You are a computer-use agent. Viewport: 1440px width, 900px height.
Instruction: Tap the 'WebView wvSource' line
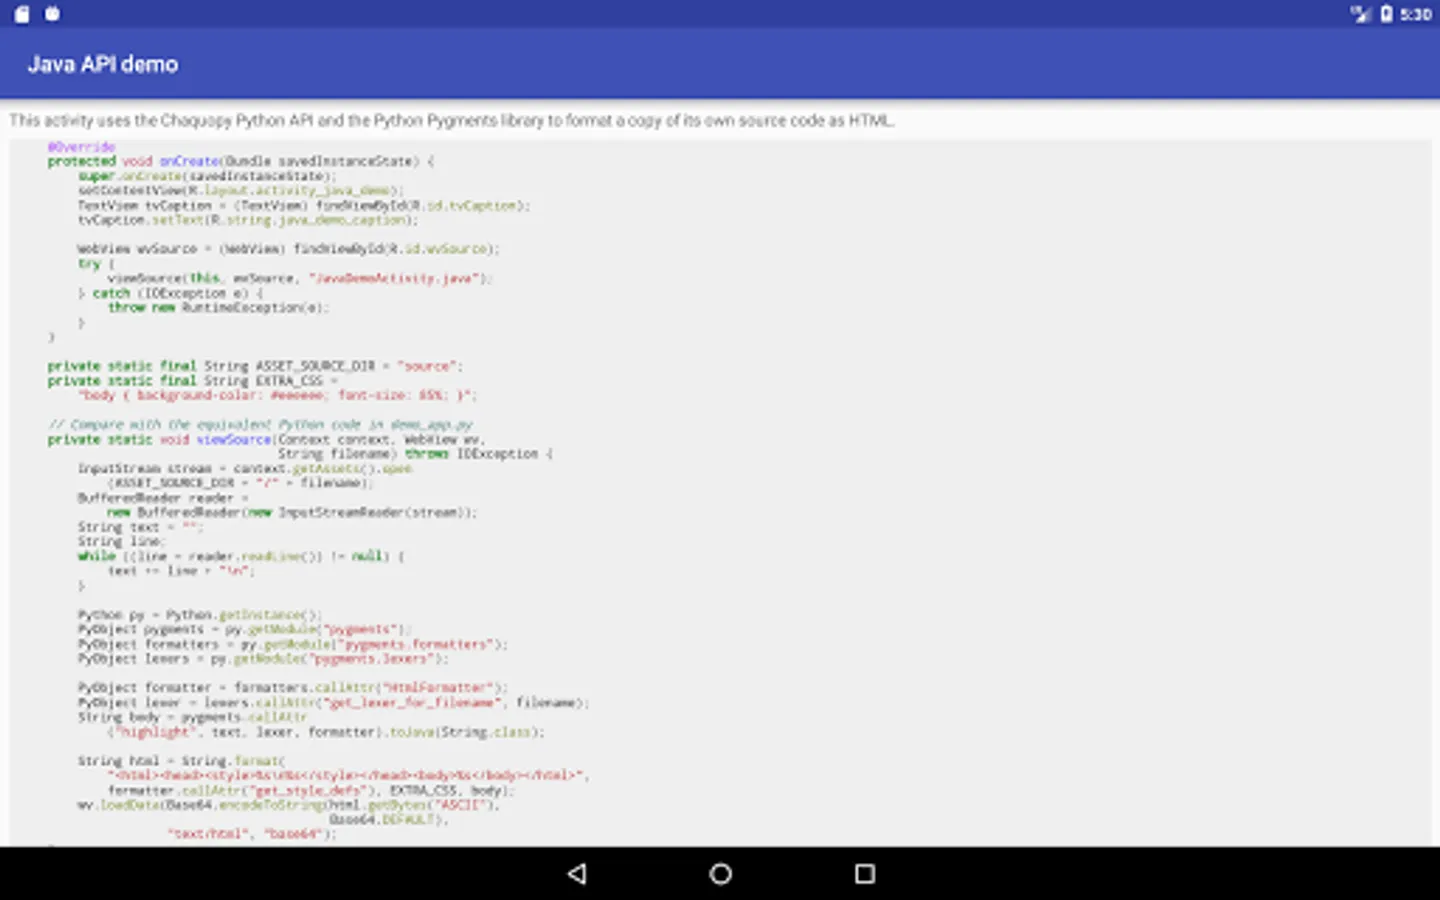(288, 249)
